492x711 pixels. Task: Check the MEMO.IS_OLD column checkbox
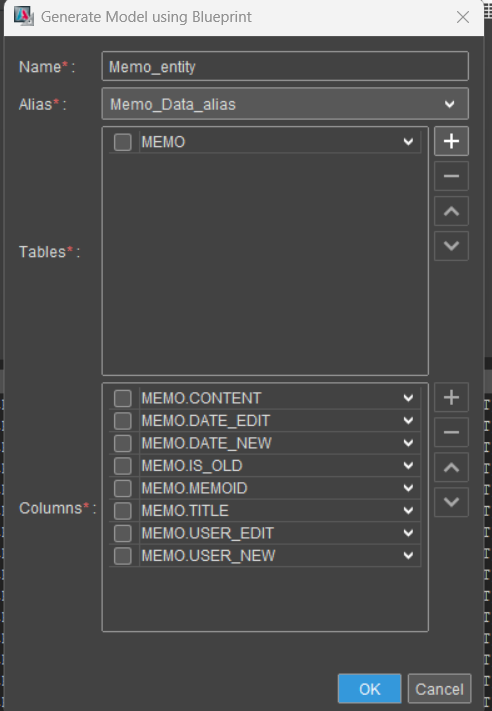pos(122,466)
